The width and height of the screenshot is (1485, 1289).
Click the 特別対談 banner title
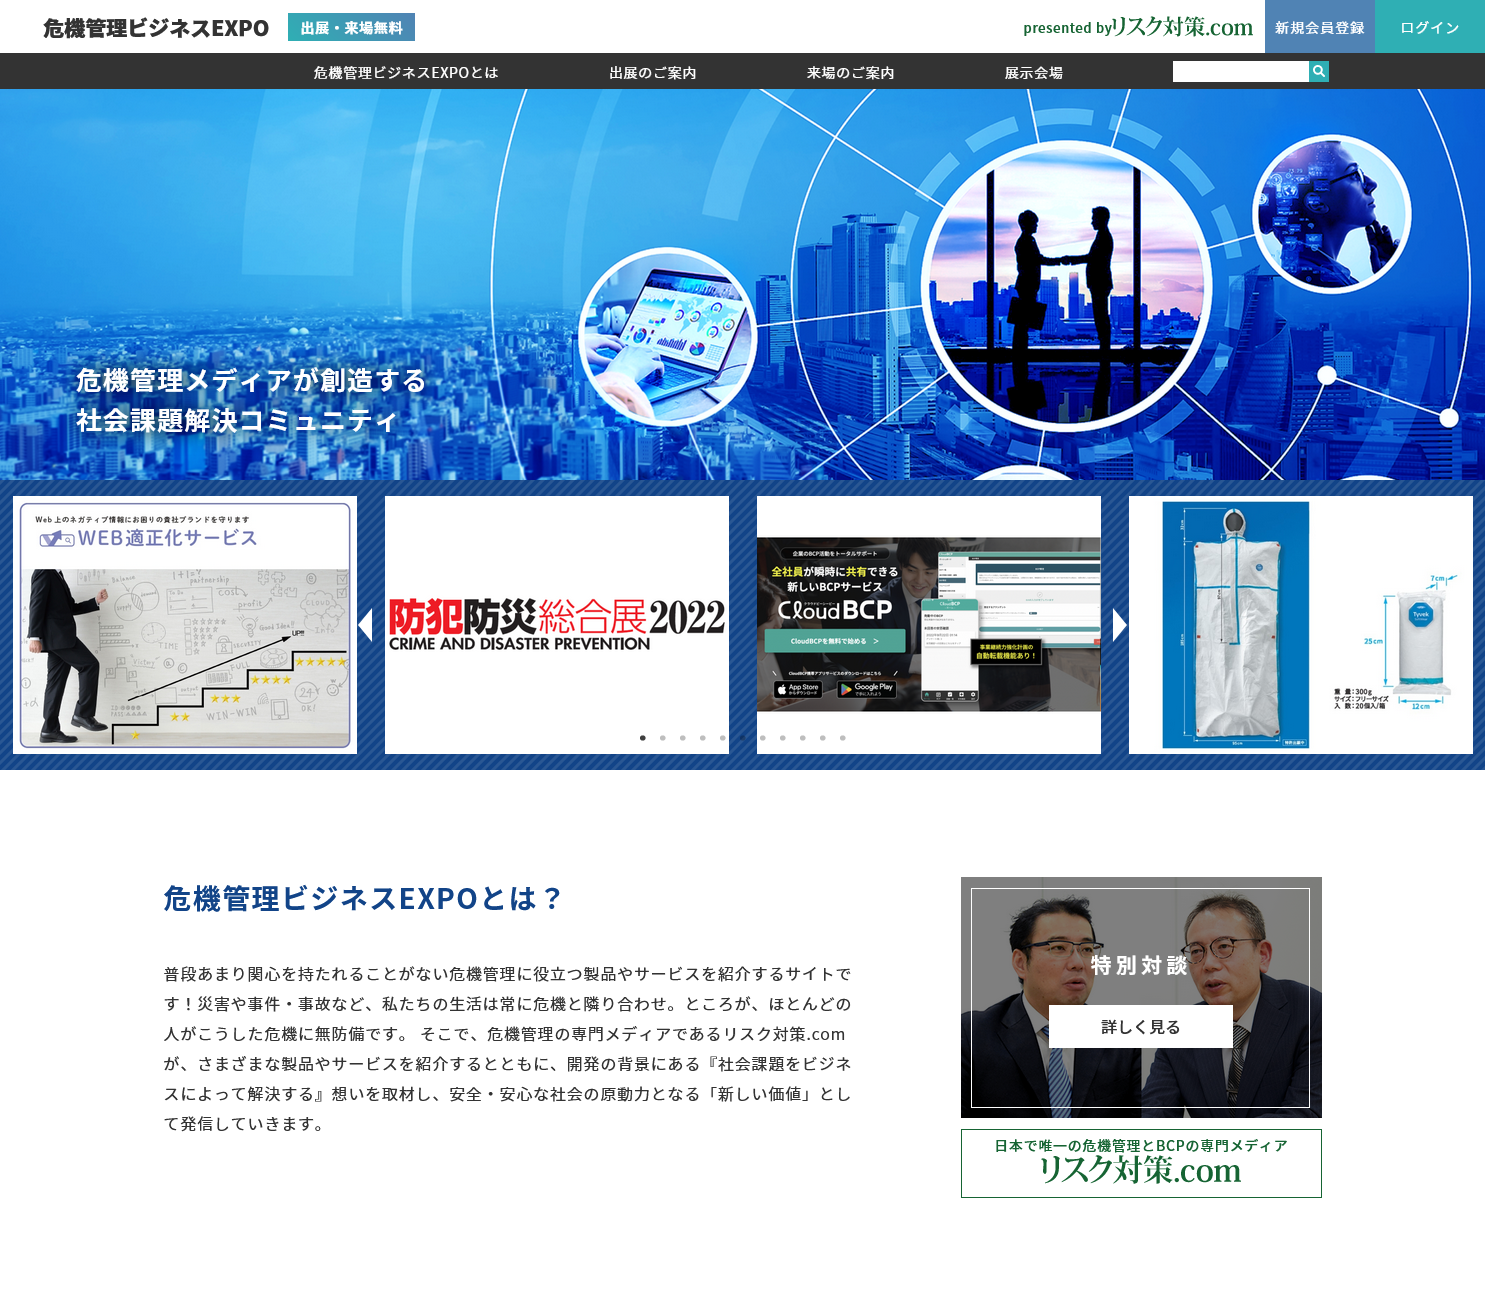[x=1140, y=965]
